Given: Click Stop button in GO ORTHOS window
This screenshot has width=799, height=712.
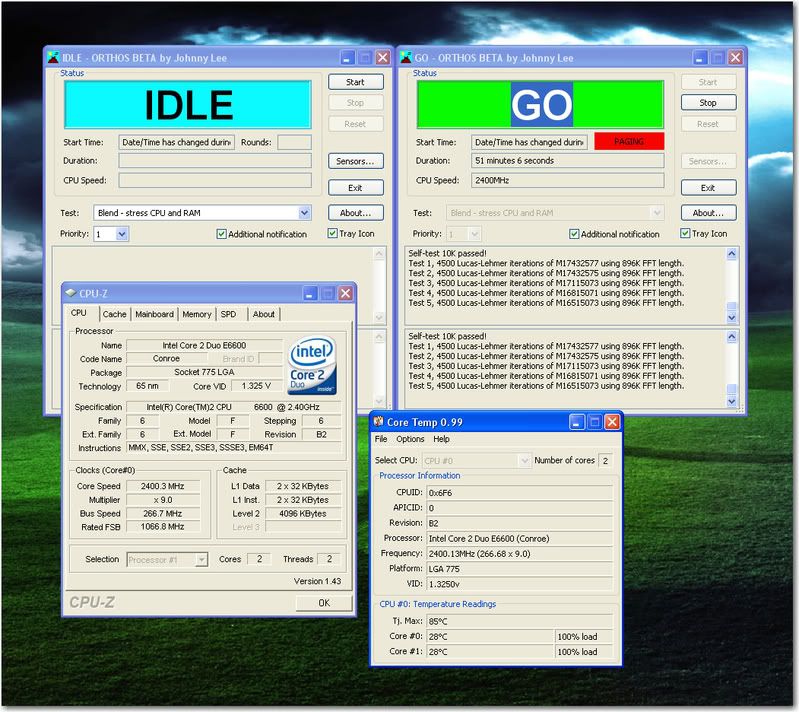Looking at the screenshot, I should tap(708, 102).
